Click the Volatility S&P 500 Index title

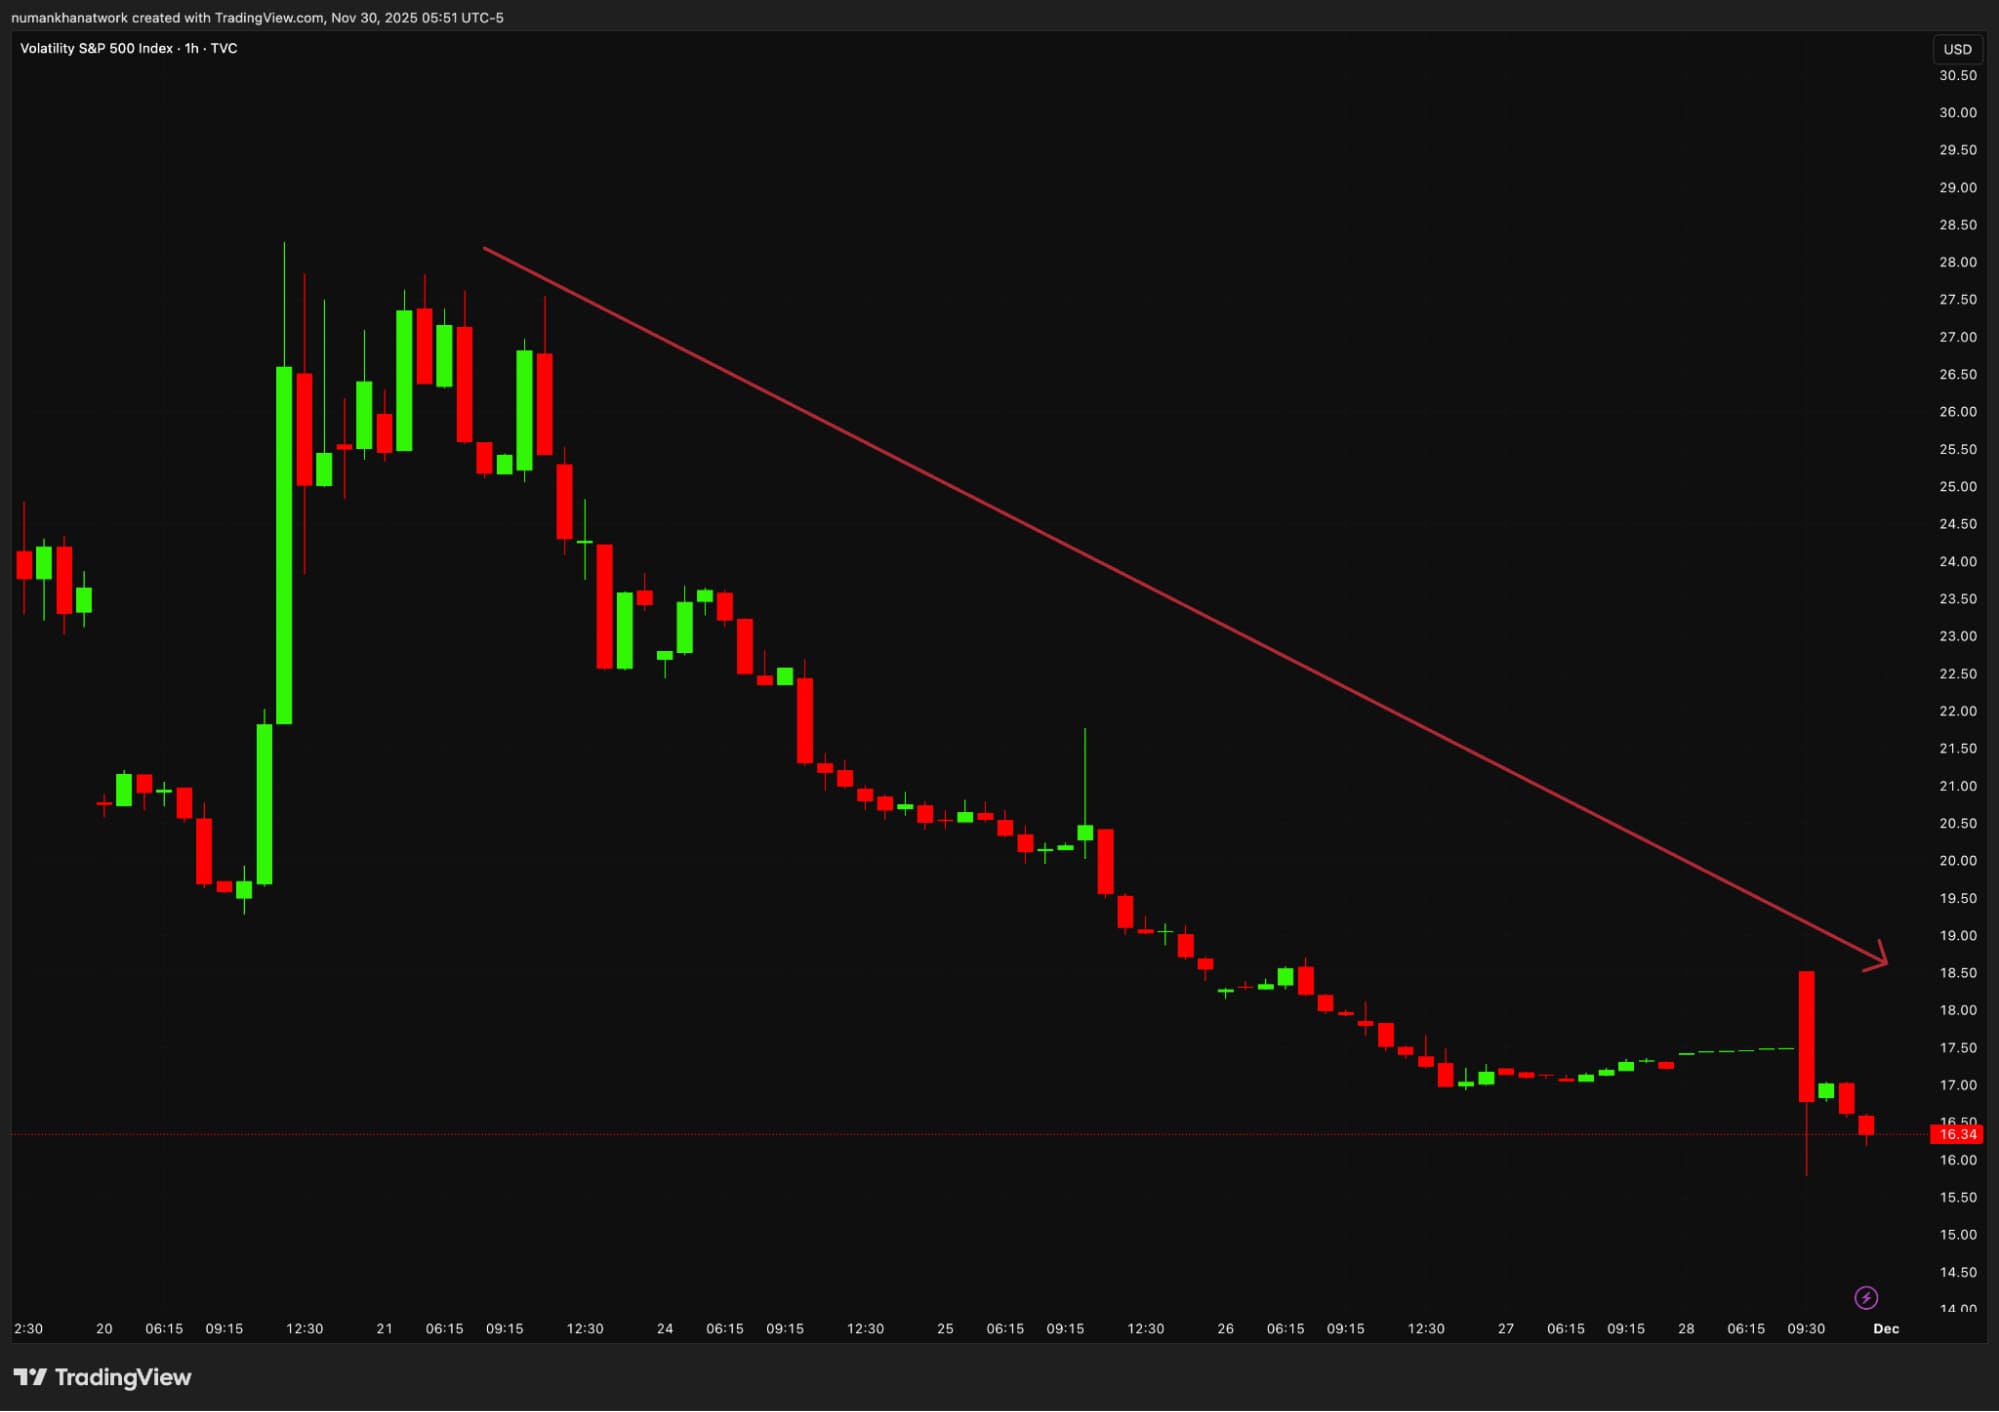96,48
